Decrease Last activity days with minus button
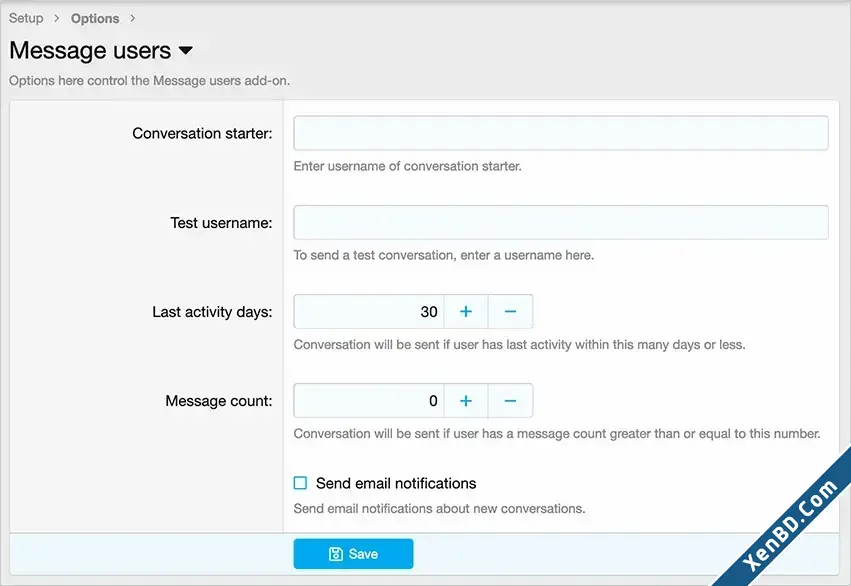 click(510, 311)
